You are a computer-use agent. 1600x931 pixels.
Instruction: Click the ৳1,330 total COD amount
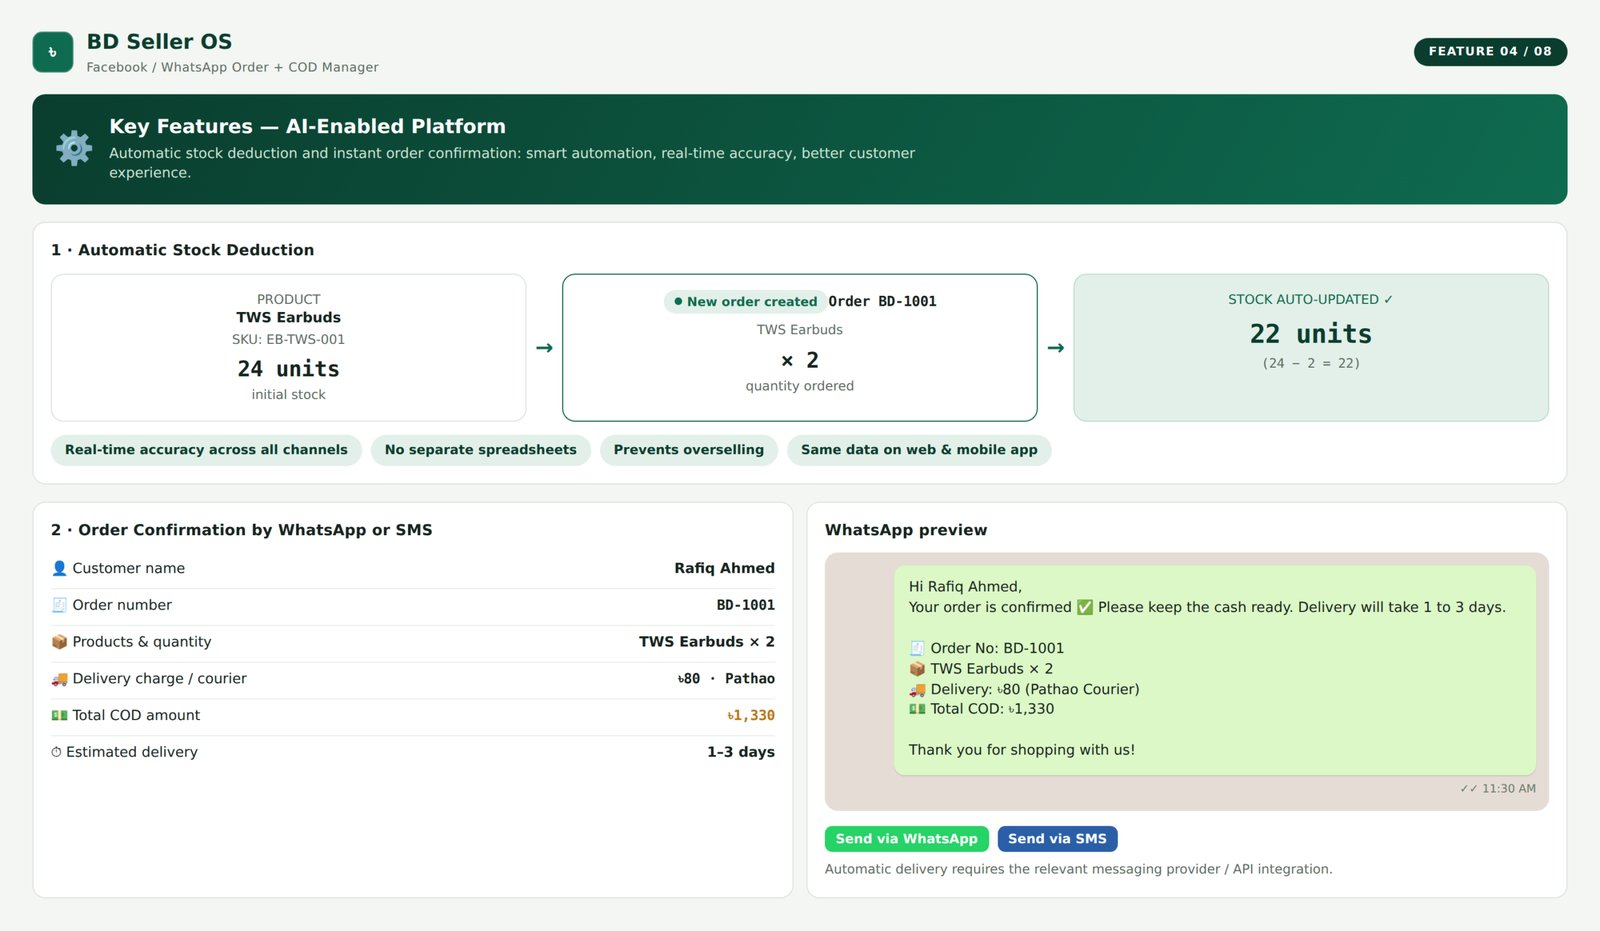coord(751,715)
